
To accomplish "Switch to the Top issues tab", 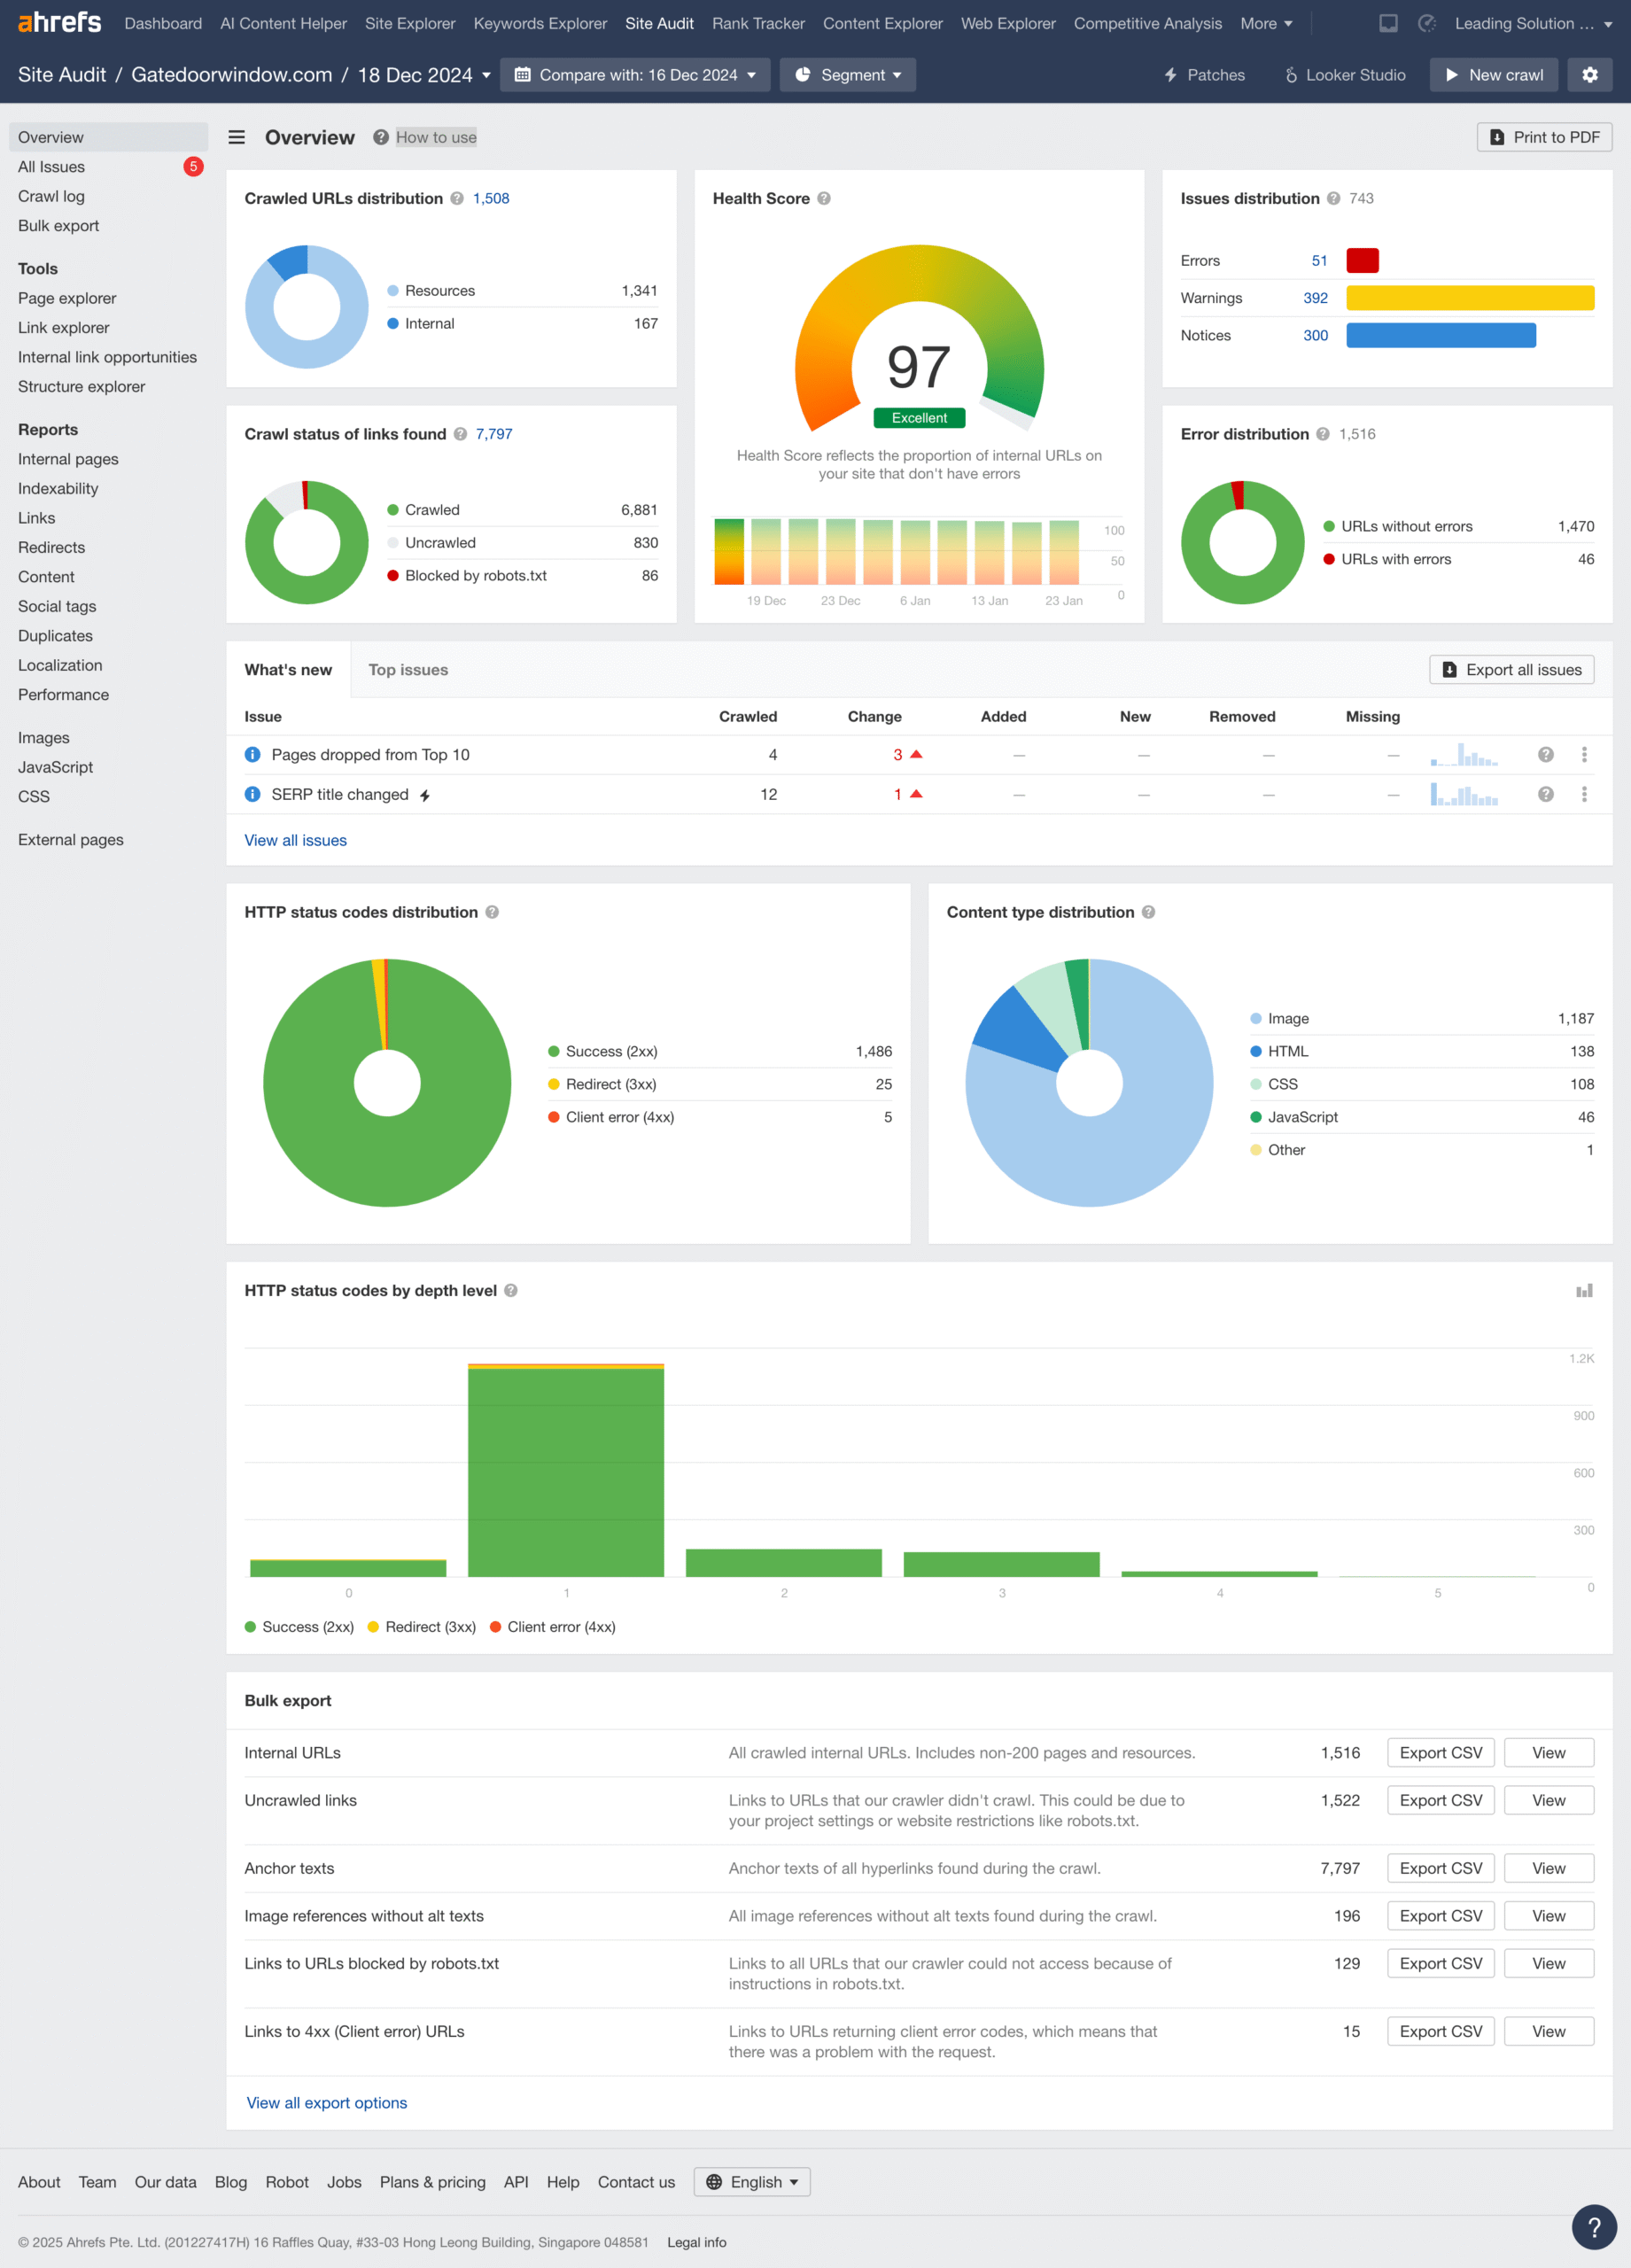I will 408,670.
